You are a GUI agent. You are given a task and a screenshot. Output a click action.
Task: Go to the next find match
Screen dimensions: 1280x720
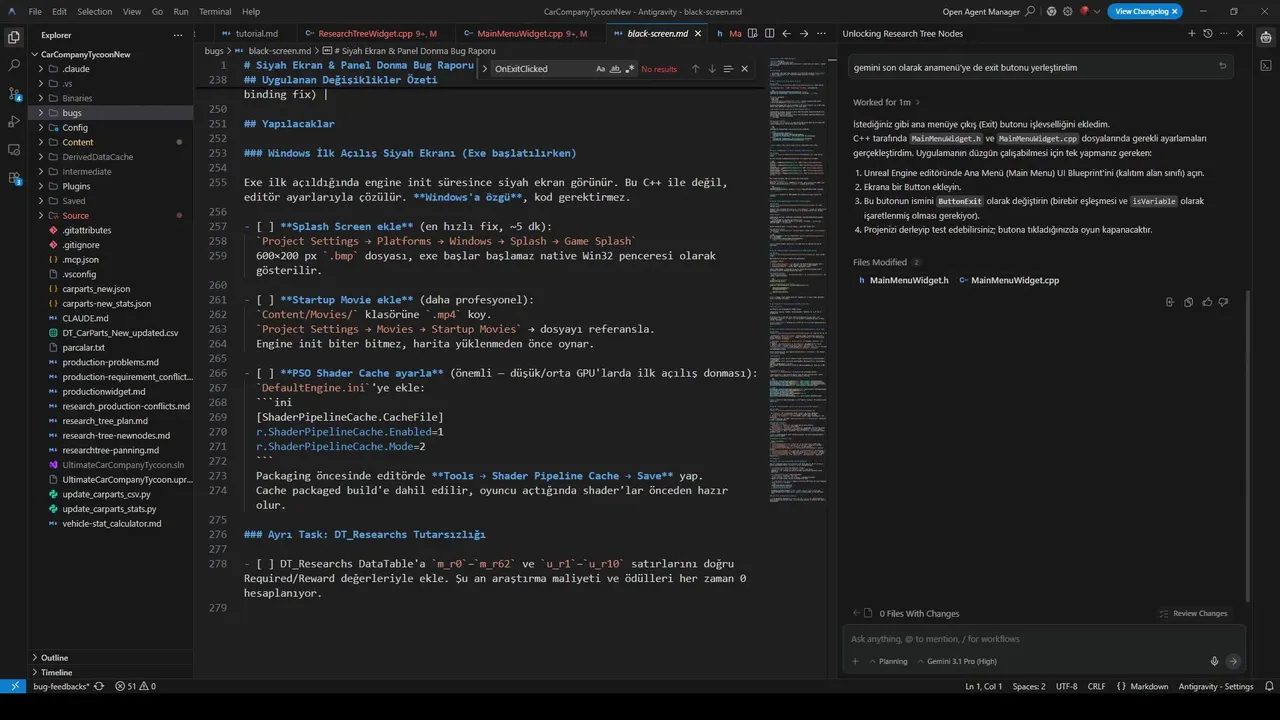click(712, 69)
